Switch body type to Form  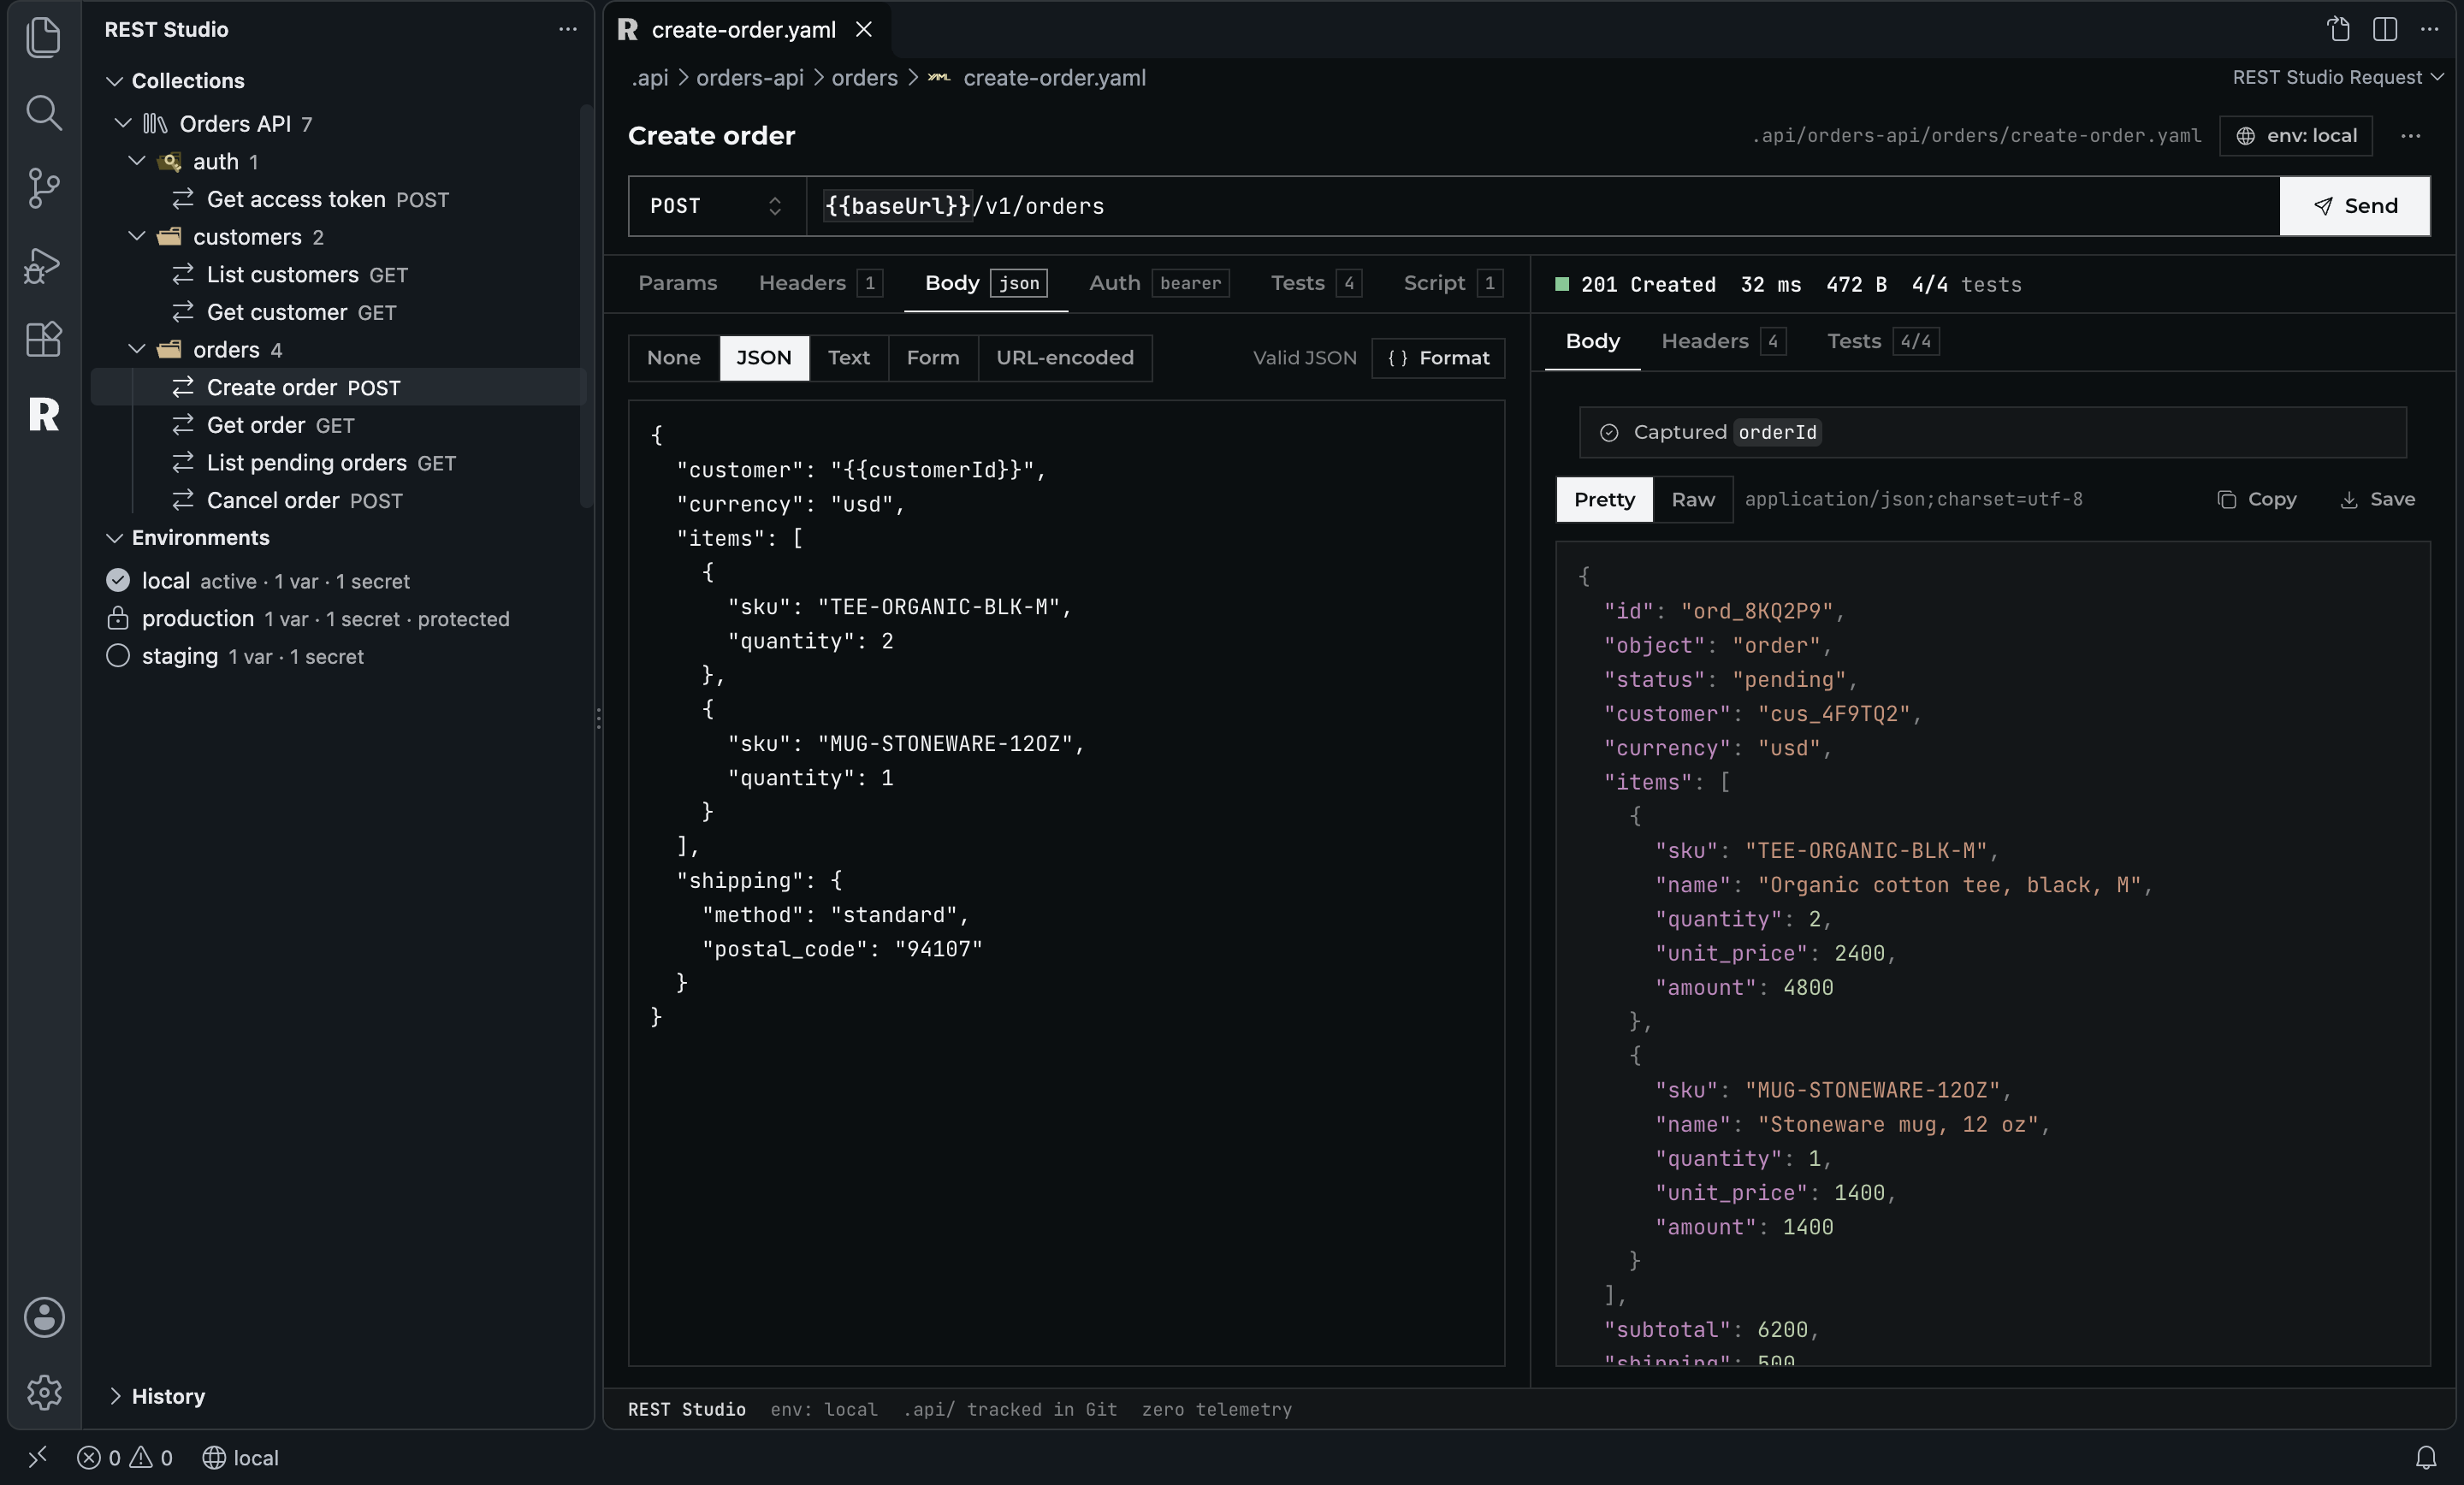coord(933,357)
